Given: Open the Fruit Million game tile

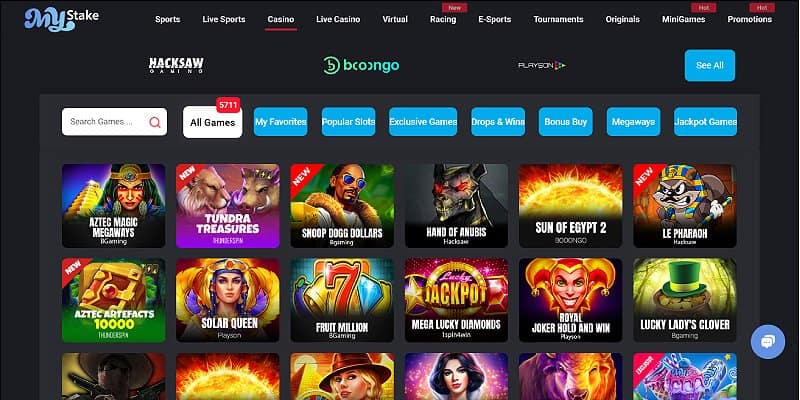Looking at the screenshot, I should 342,300.
